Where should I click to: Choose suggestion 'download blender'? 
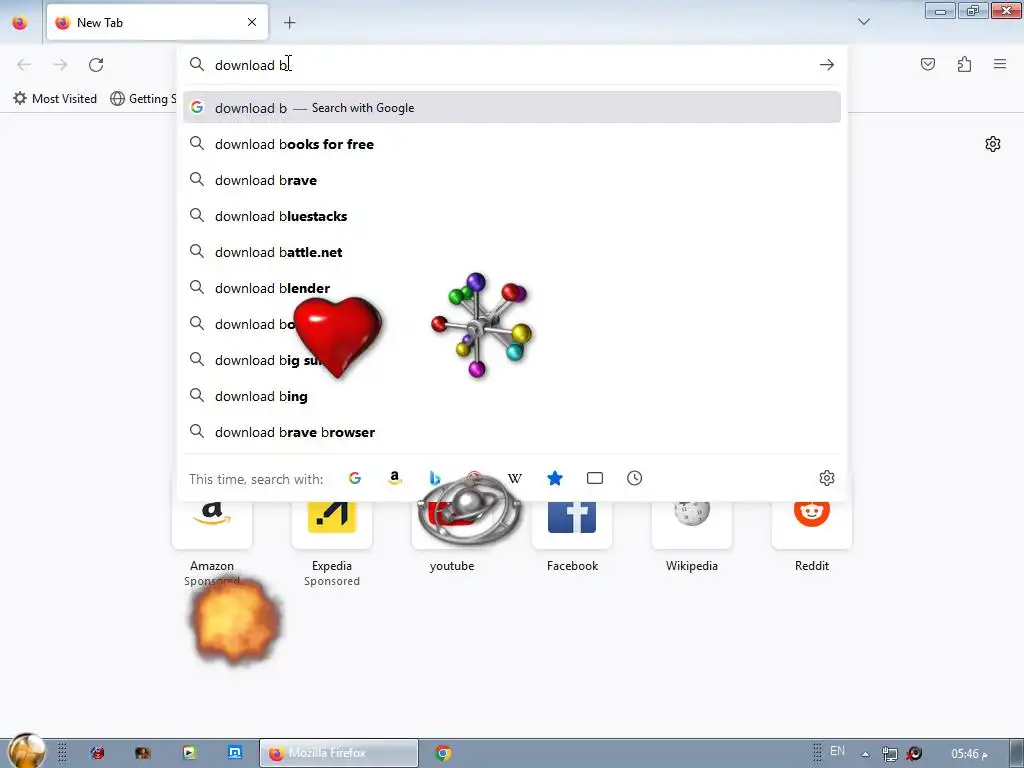(512, 288)
